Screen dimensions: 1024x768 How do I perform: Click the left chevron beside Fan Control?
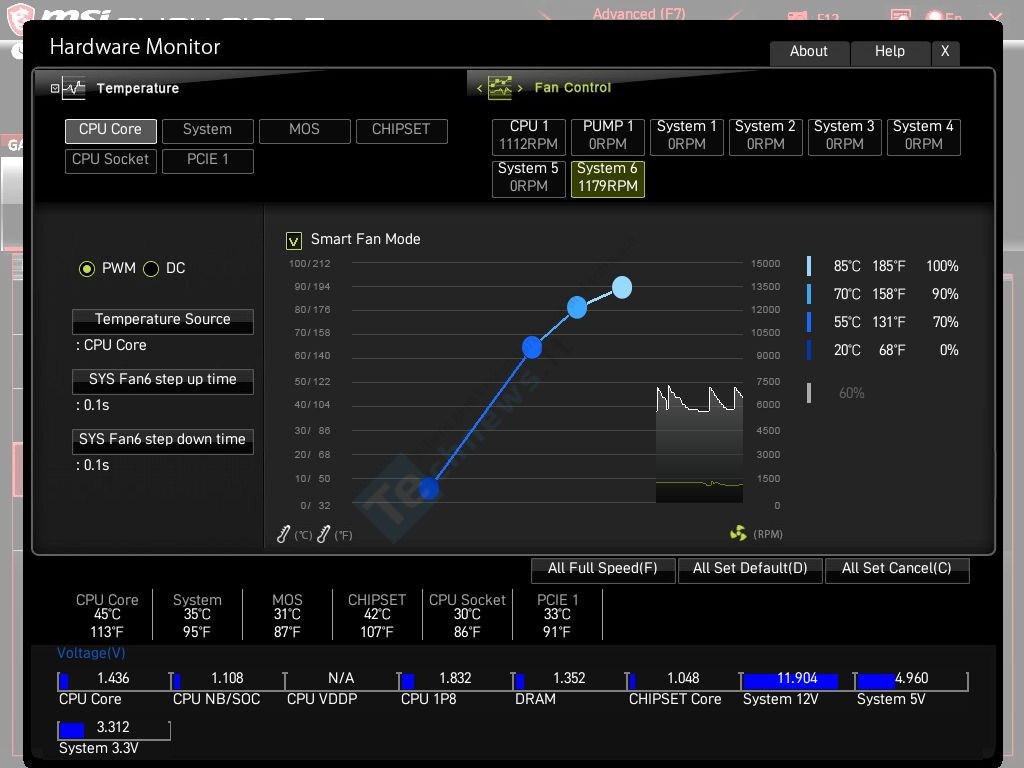pos(479,88)
